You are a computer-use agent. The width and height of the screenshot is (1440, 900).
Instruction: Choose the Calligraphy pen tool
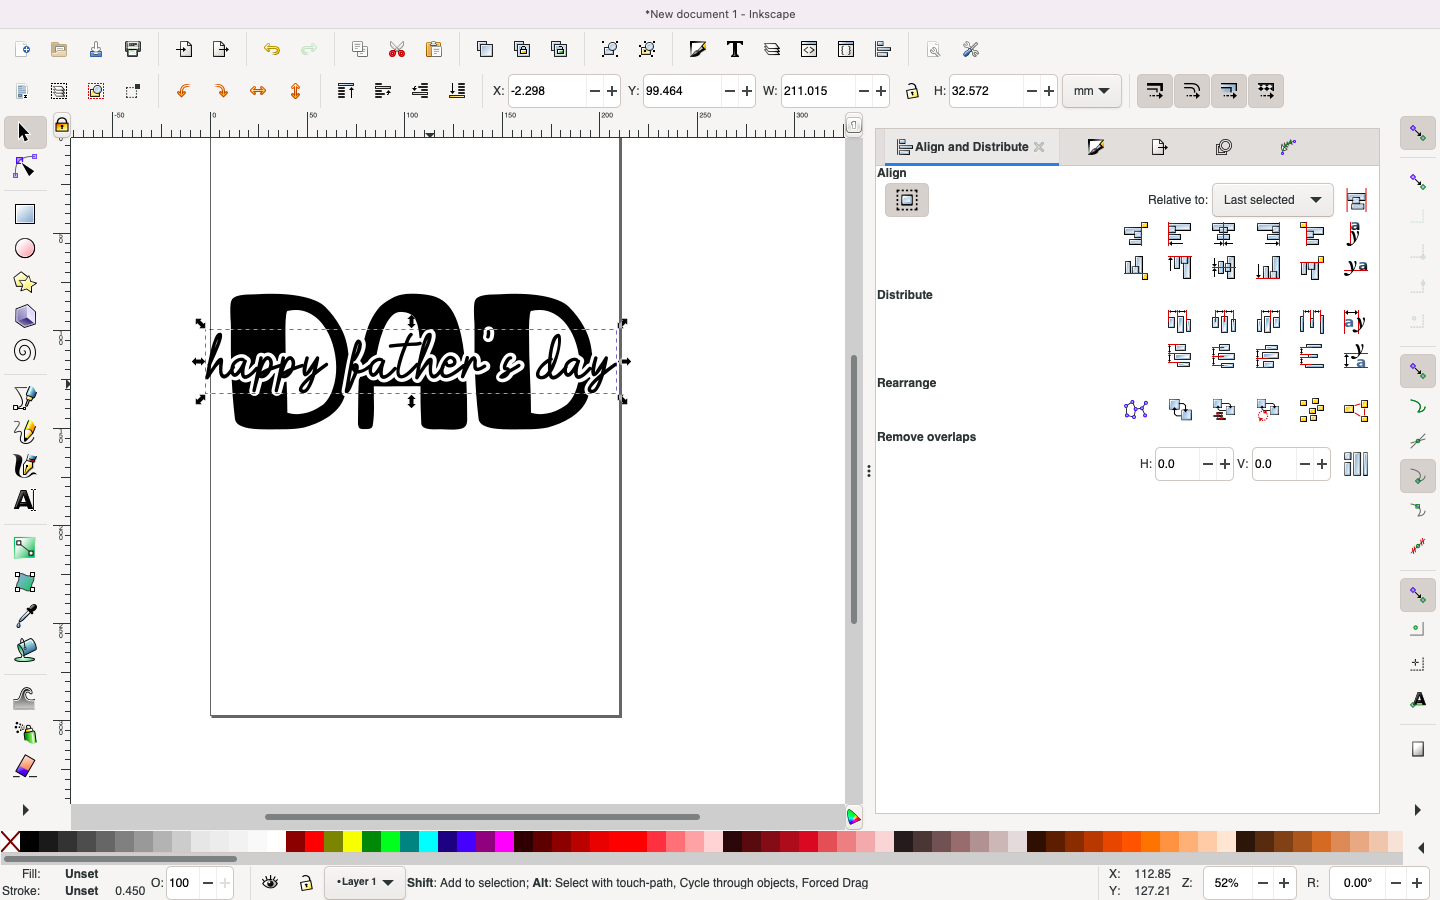coord(25,465)
